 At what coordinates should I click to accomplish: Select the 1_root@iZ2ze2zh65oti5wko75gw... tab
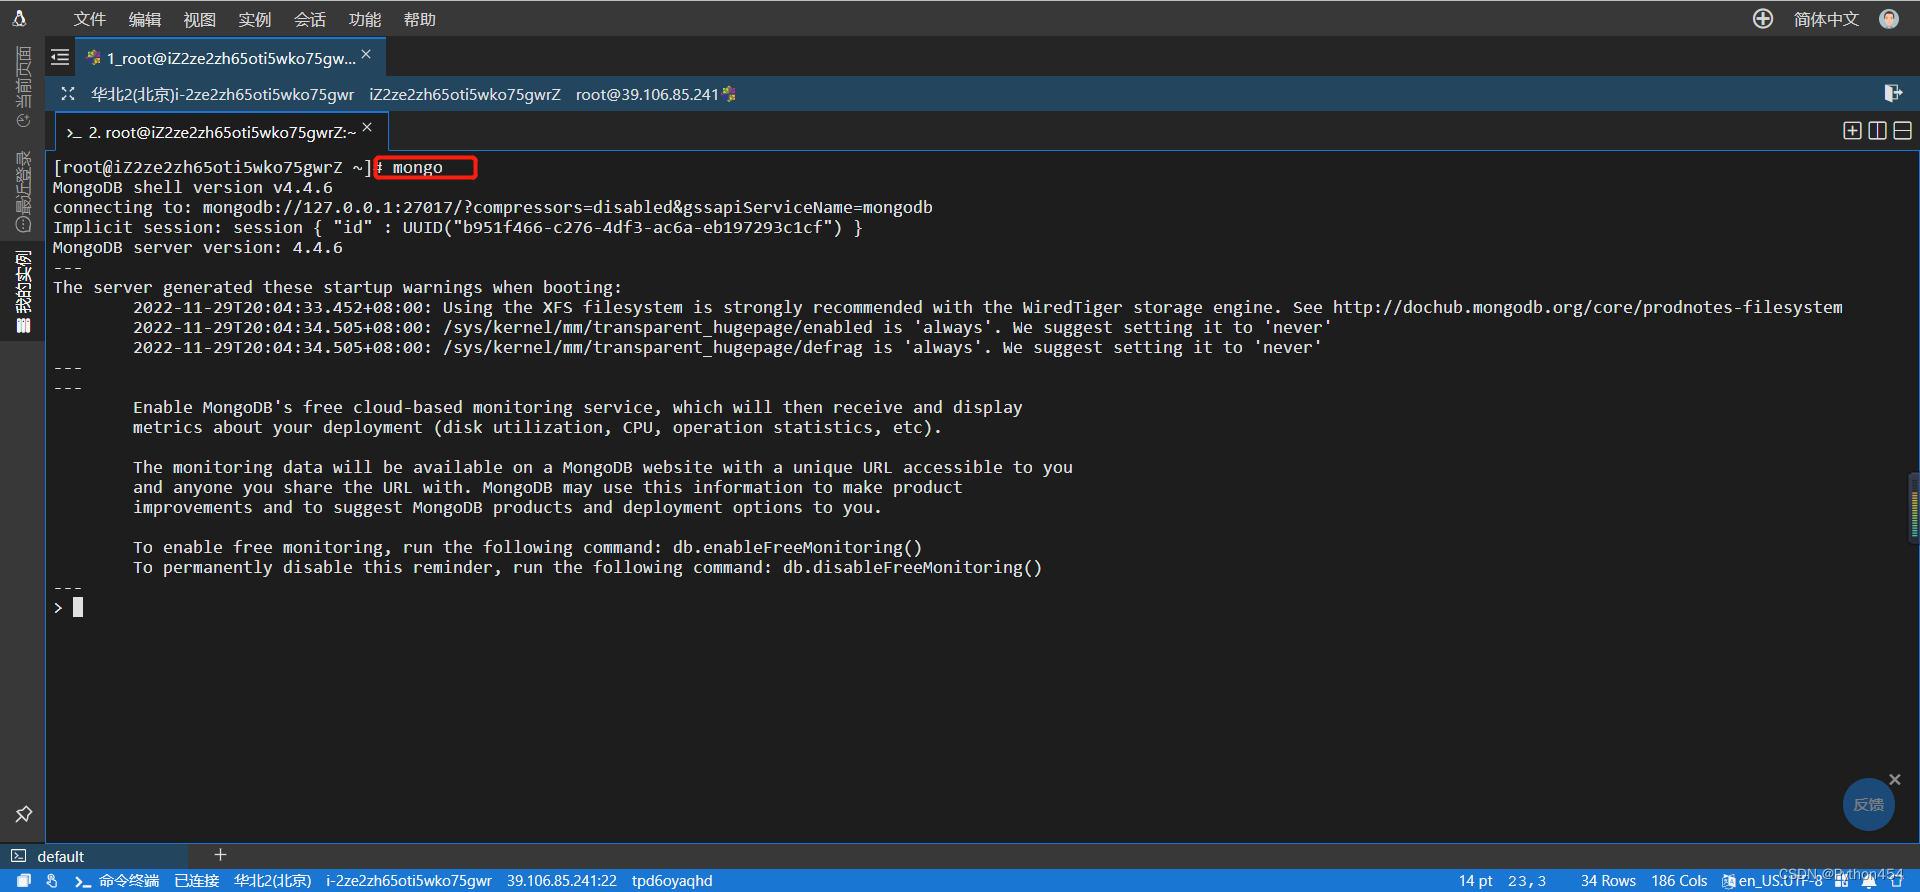point(231,58)
